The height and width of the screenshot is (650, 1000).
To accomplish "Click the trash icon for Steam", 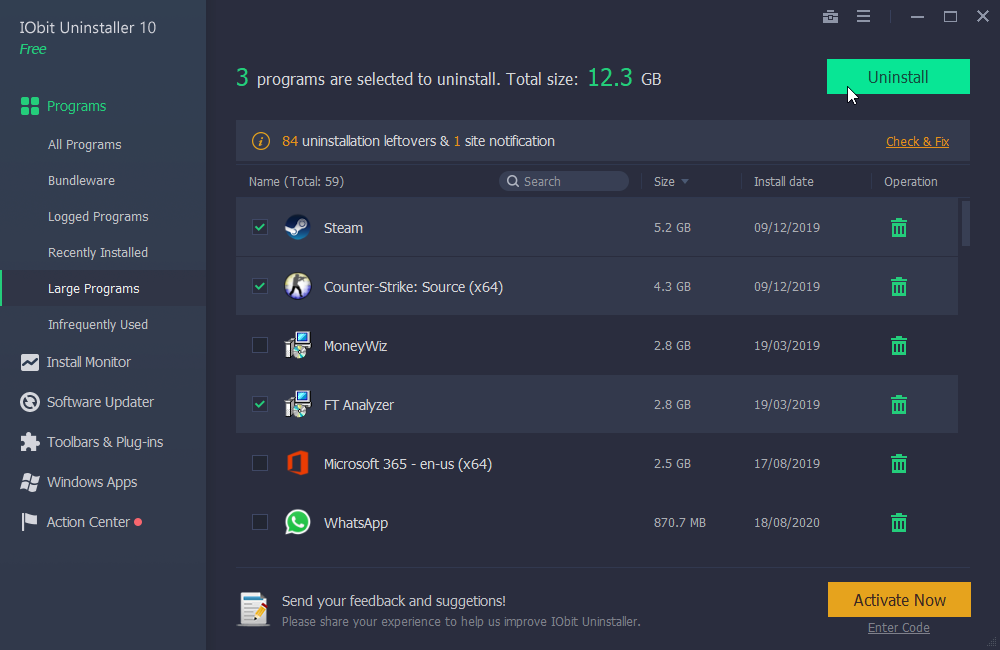I will [899, 228].
